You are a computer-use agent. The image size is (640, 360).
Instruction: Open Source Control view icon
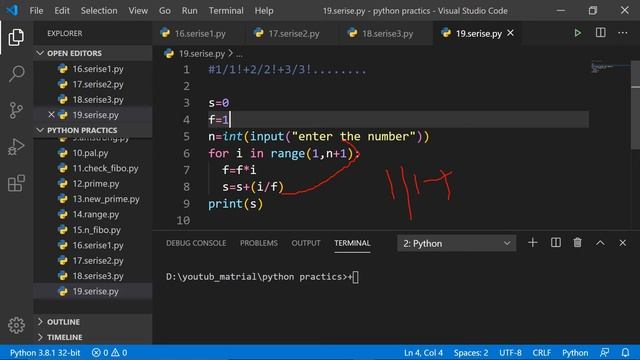point(16,110)
